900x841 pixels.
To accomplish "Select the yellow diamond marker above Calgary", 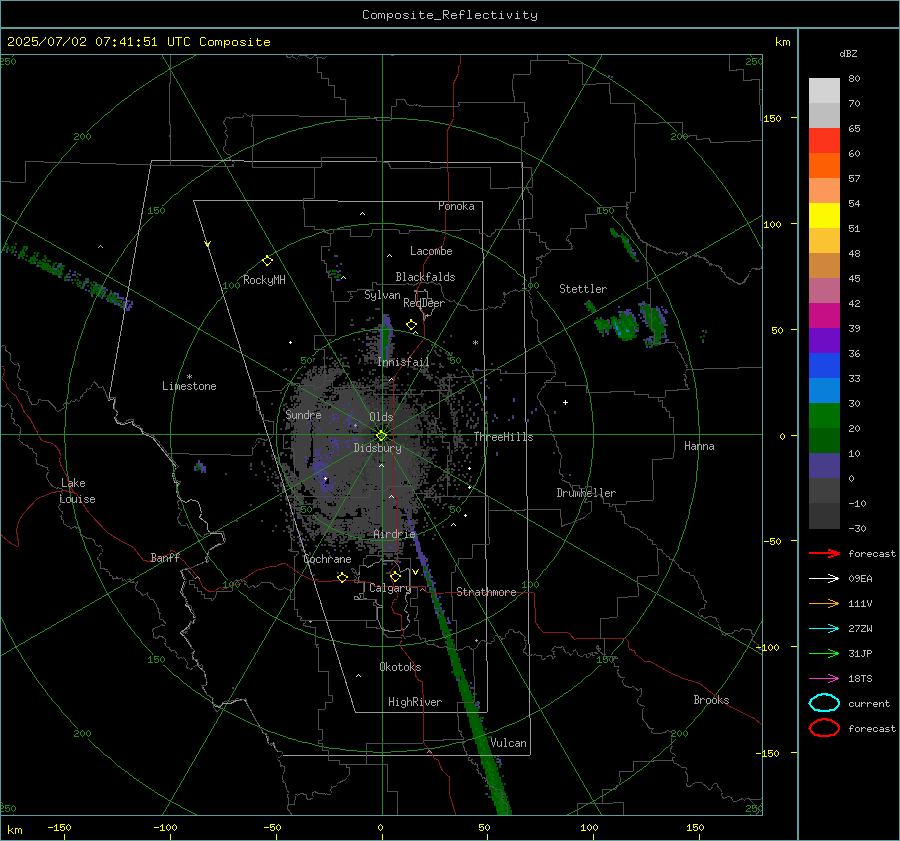I will click(x=395, y=576).
